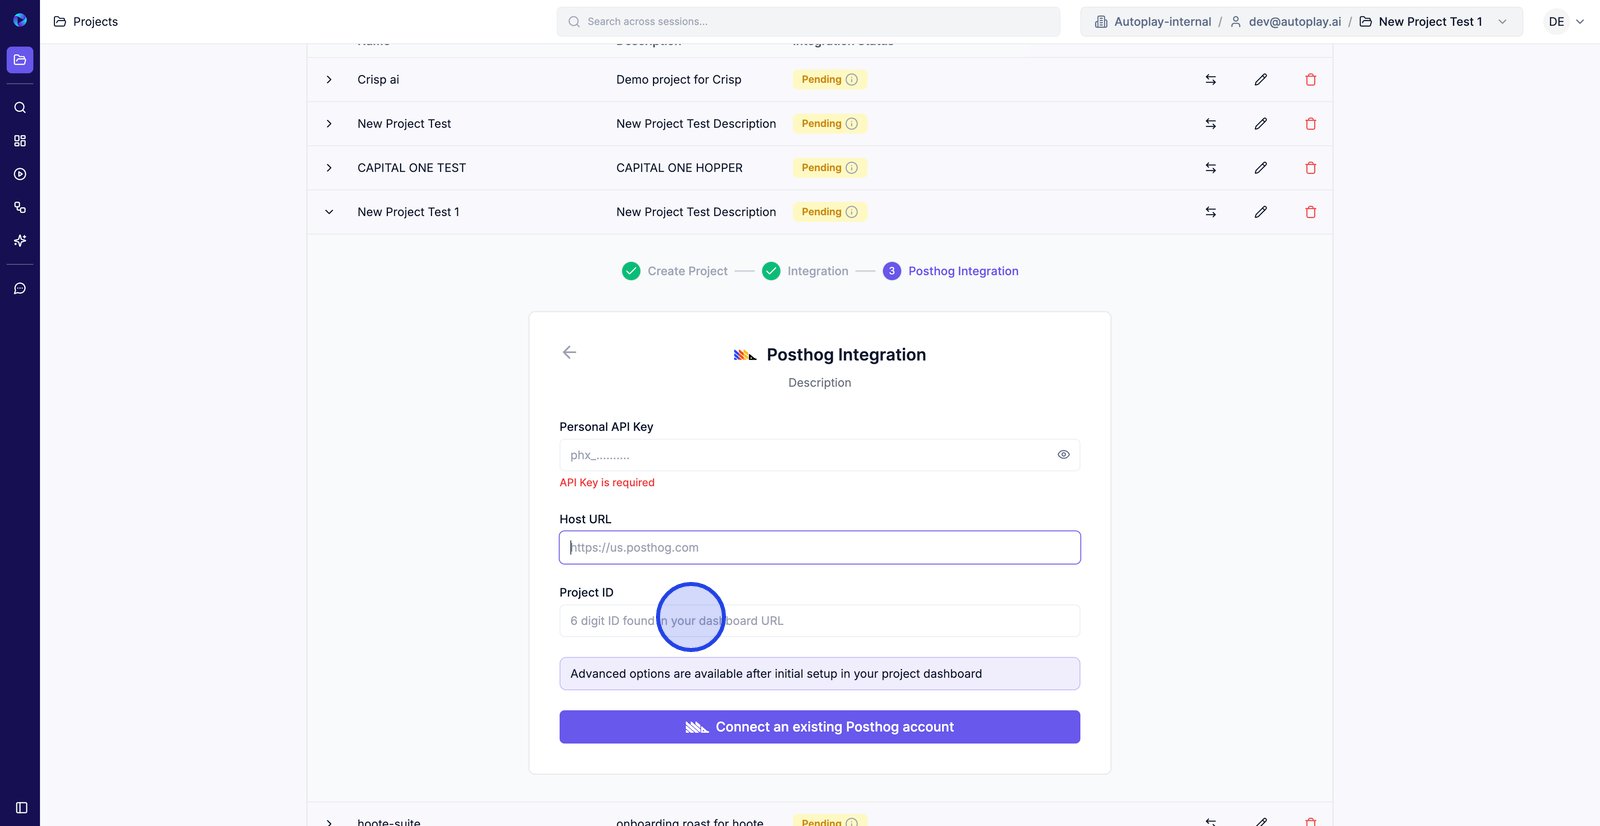Toggle the sidebar panel collapse button
The height and width of the screenshot is (826, 1600).
[x=21, y=807]
